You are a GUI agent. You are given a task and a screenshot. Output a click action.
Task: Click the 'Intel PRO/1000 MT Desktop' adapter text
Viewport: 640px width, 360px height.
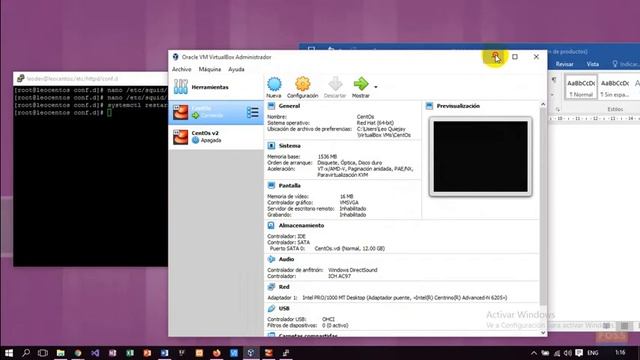tap(404, 298)
